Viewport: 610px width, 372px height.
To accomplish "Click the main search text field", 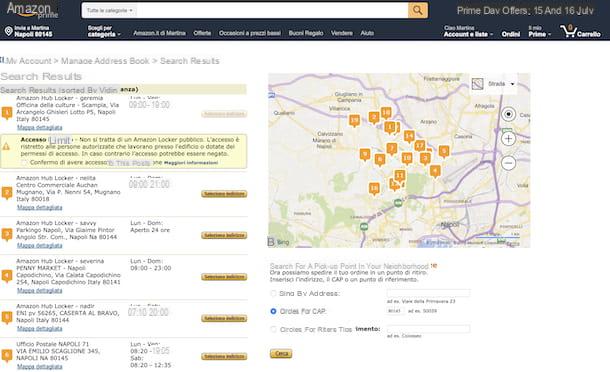I will click(272, 11).
